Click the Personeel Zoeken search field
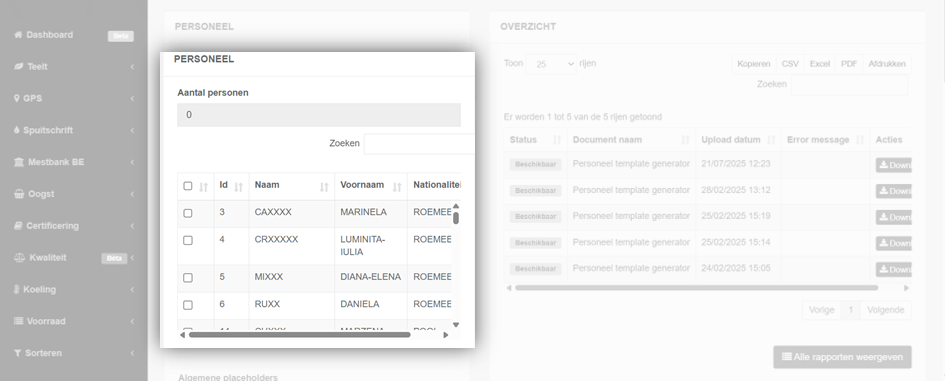Image resolution: width=945 pixels, height=381 pixels. 419,143
